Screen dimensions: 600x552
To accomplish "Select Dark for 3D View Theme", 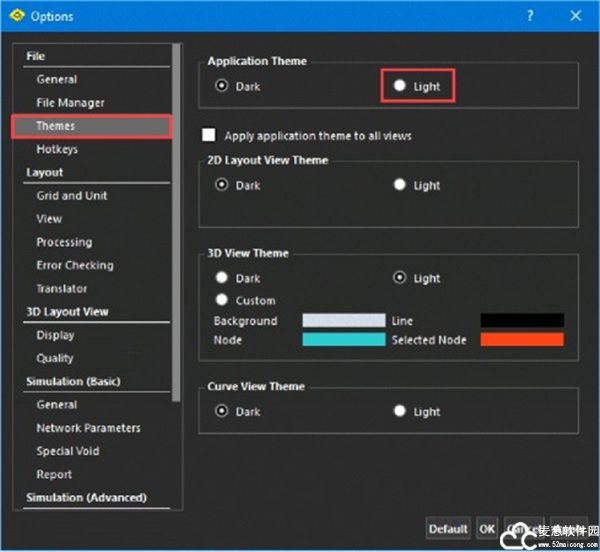I will (x=221, y=278).
